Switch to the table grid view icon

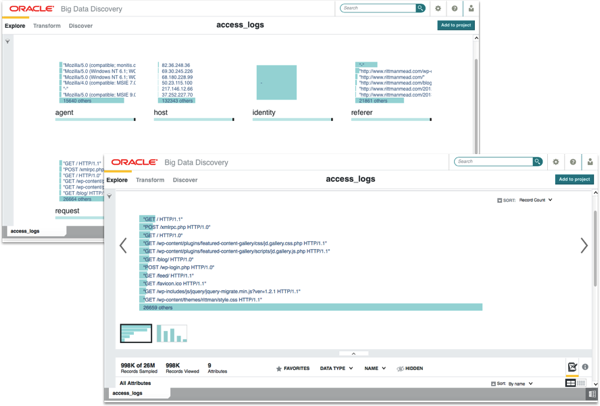(x=570, y=383)
